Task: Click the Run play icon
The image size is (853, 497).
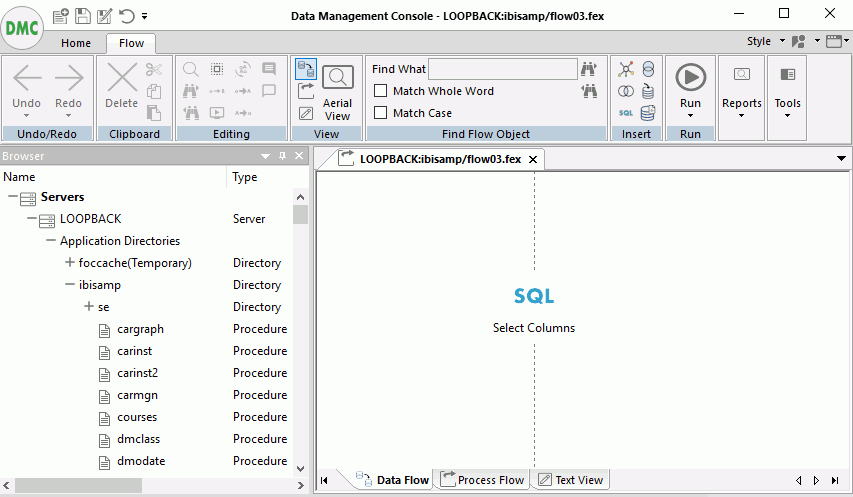Action: (x=690, y=77)
